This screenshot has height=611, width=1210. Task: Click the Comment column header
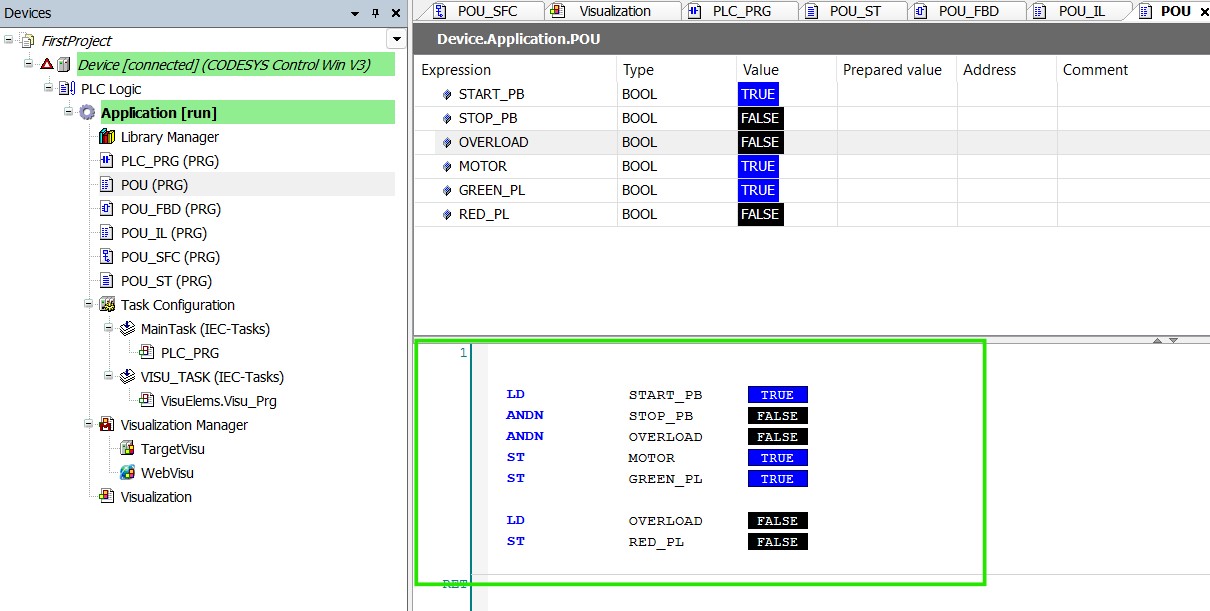(x=1133, y=70)
